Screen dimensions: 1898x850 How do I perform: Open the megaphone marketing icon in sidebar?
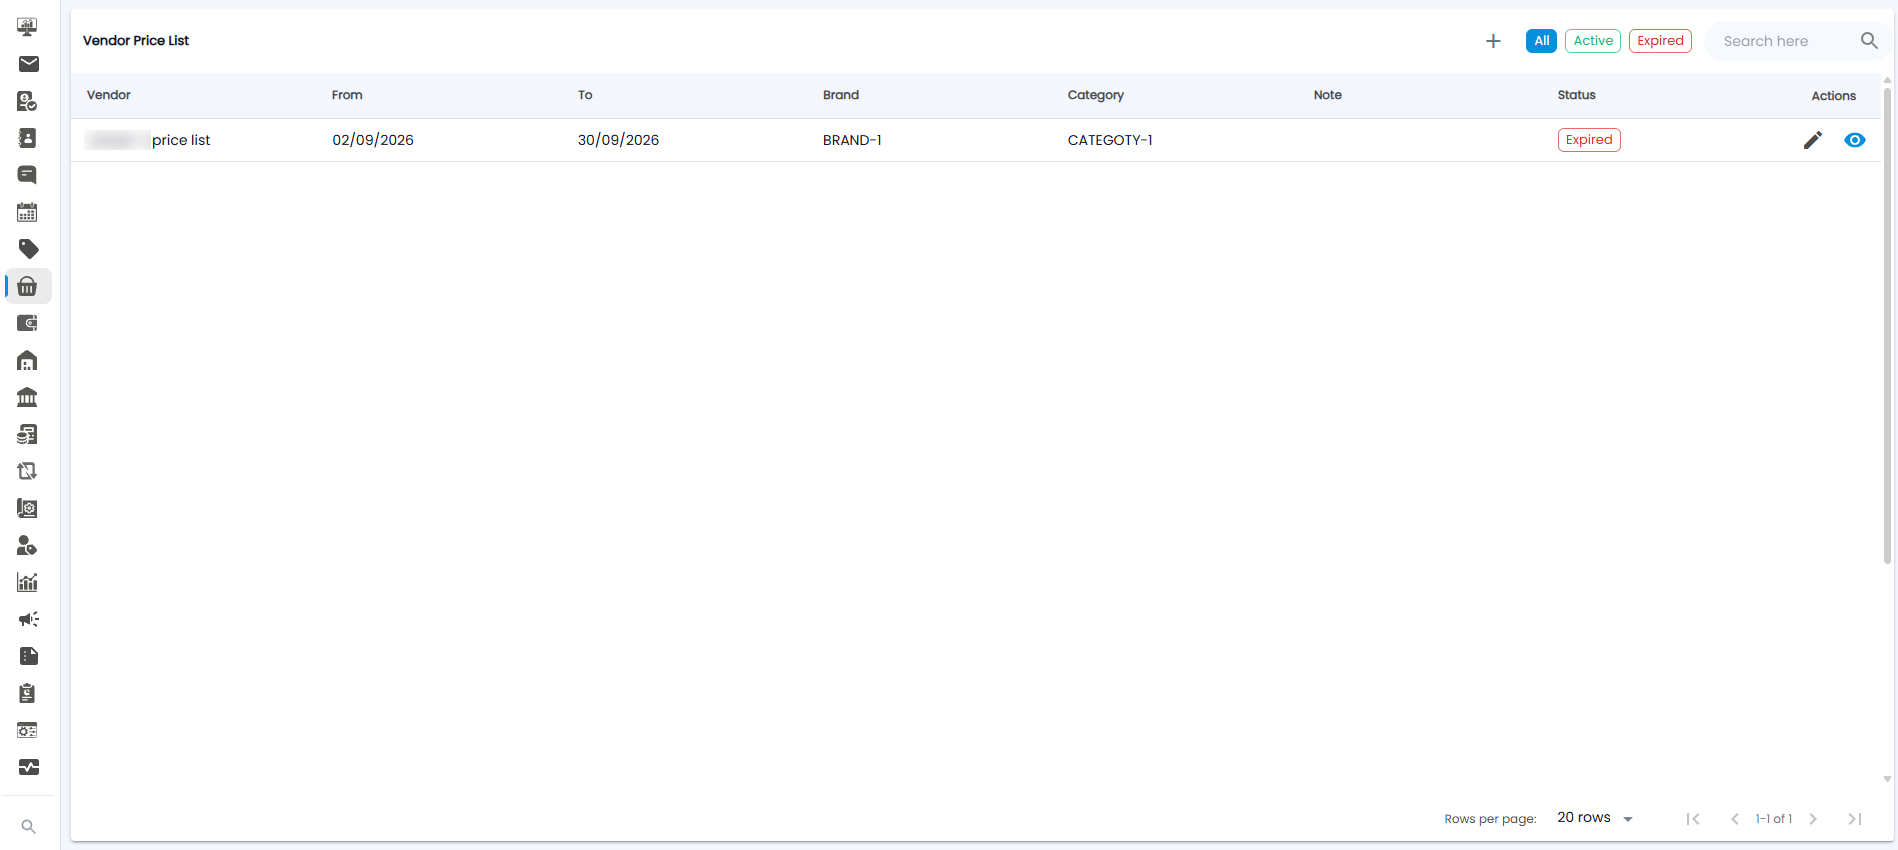pos(28,619)
